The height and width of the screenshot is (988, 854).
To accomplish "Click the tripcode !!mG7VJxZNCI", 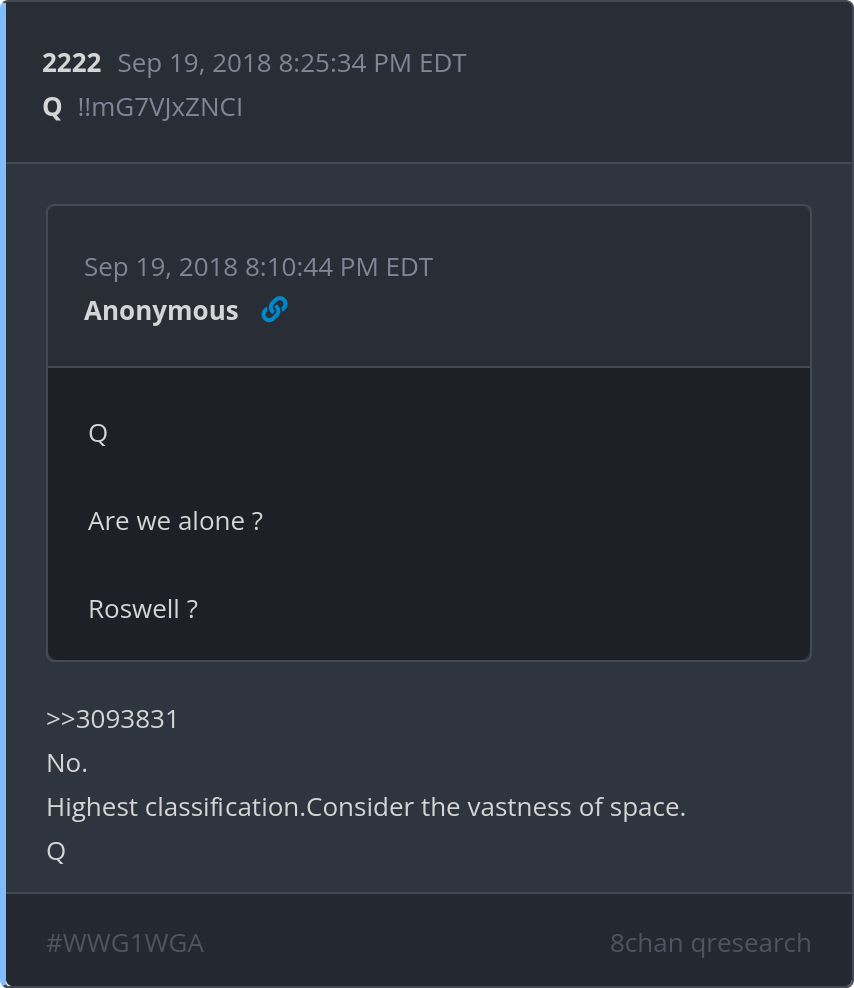I will pos(159,107).
